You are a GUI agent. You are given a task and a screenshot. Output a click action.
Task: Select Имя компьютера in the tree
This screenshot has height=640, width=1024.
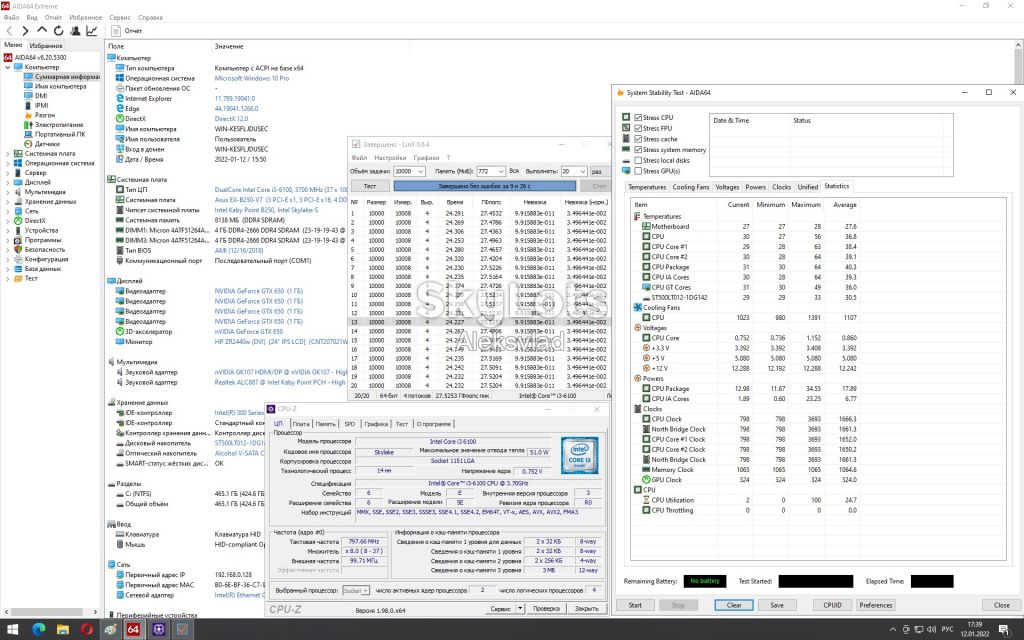[x=60, y=86]
